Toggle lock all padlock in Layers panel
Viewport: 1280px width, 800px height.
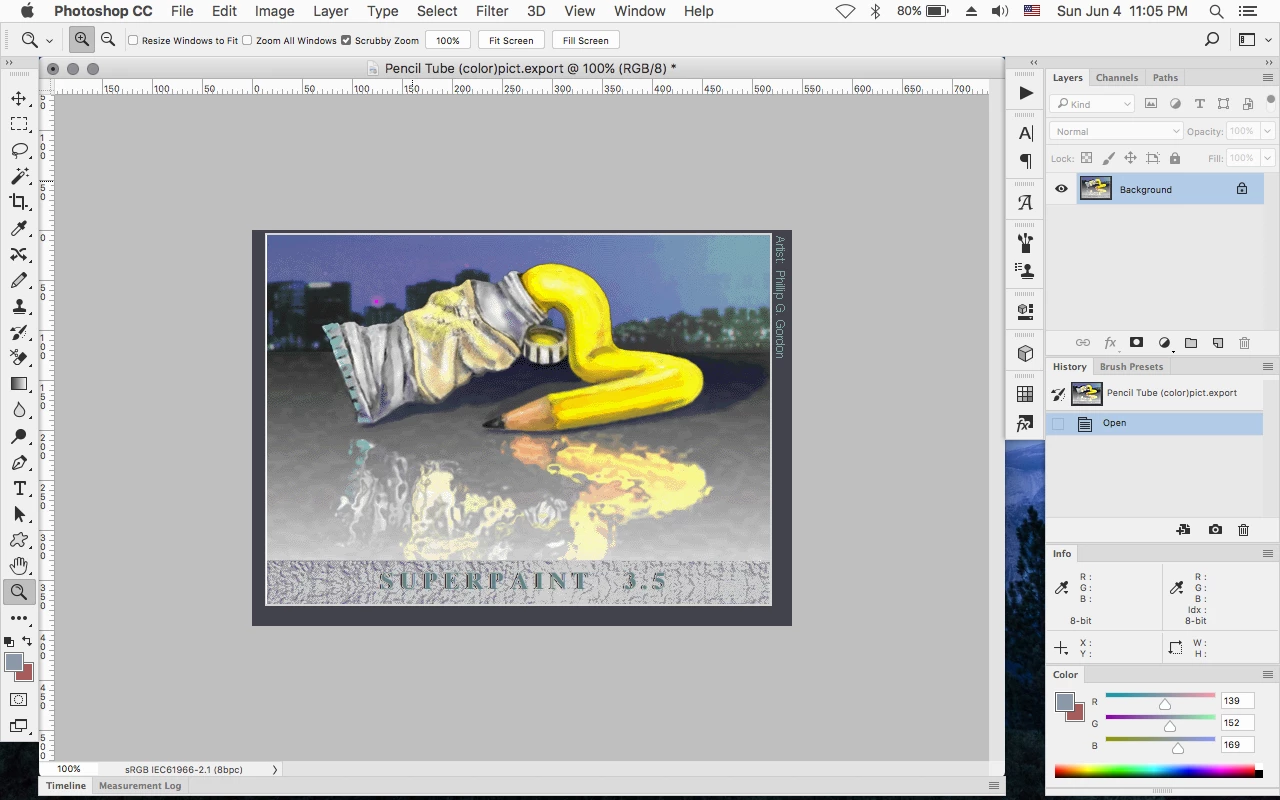[1175, 158]
